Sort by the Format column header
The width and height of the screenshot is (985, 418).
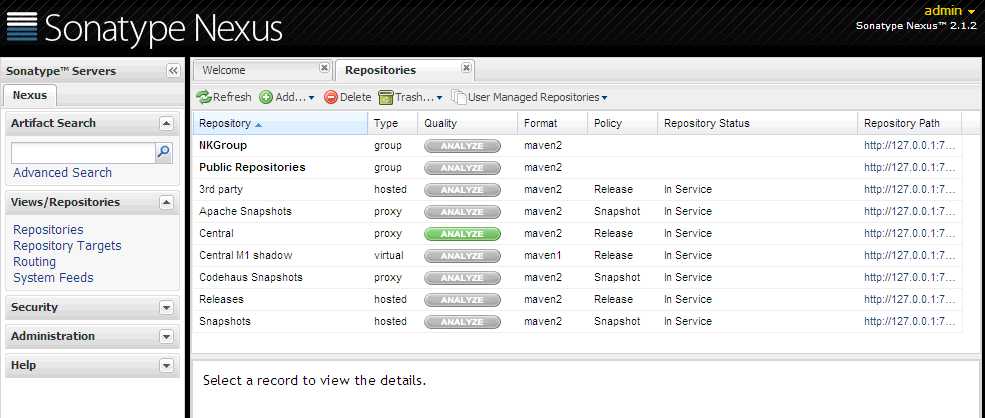click(x=552, y=123)
